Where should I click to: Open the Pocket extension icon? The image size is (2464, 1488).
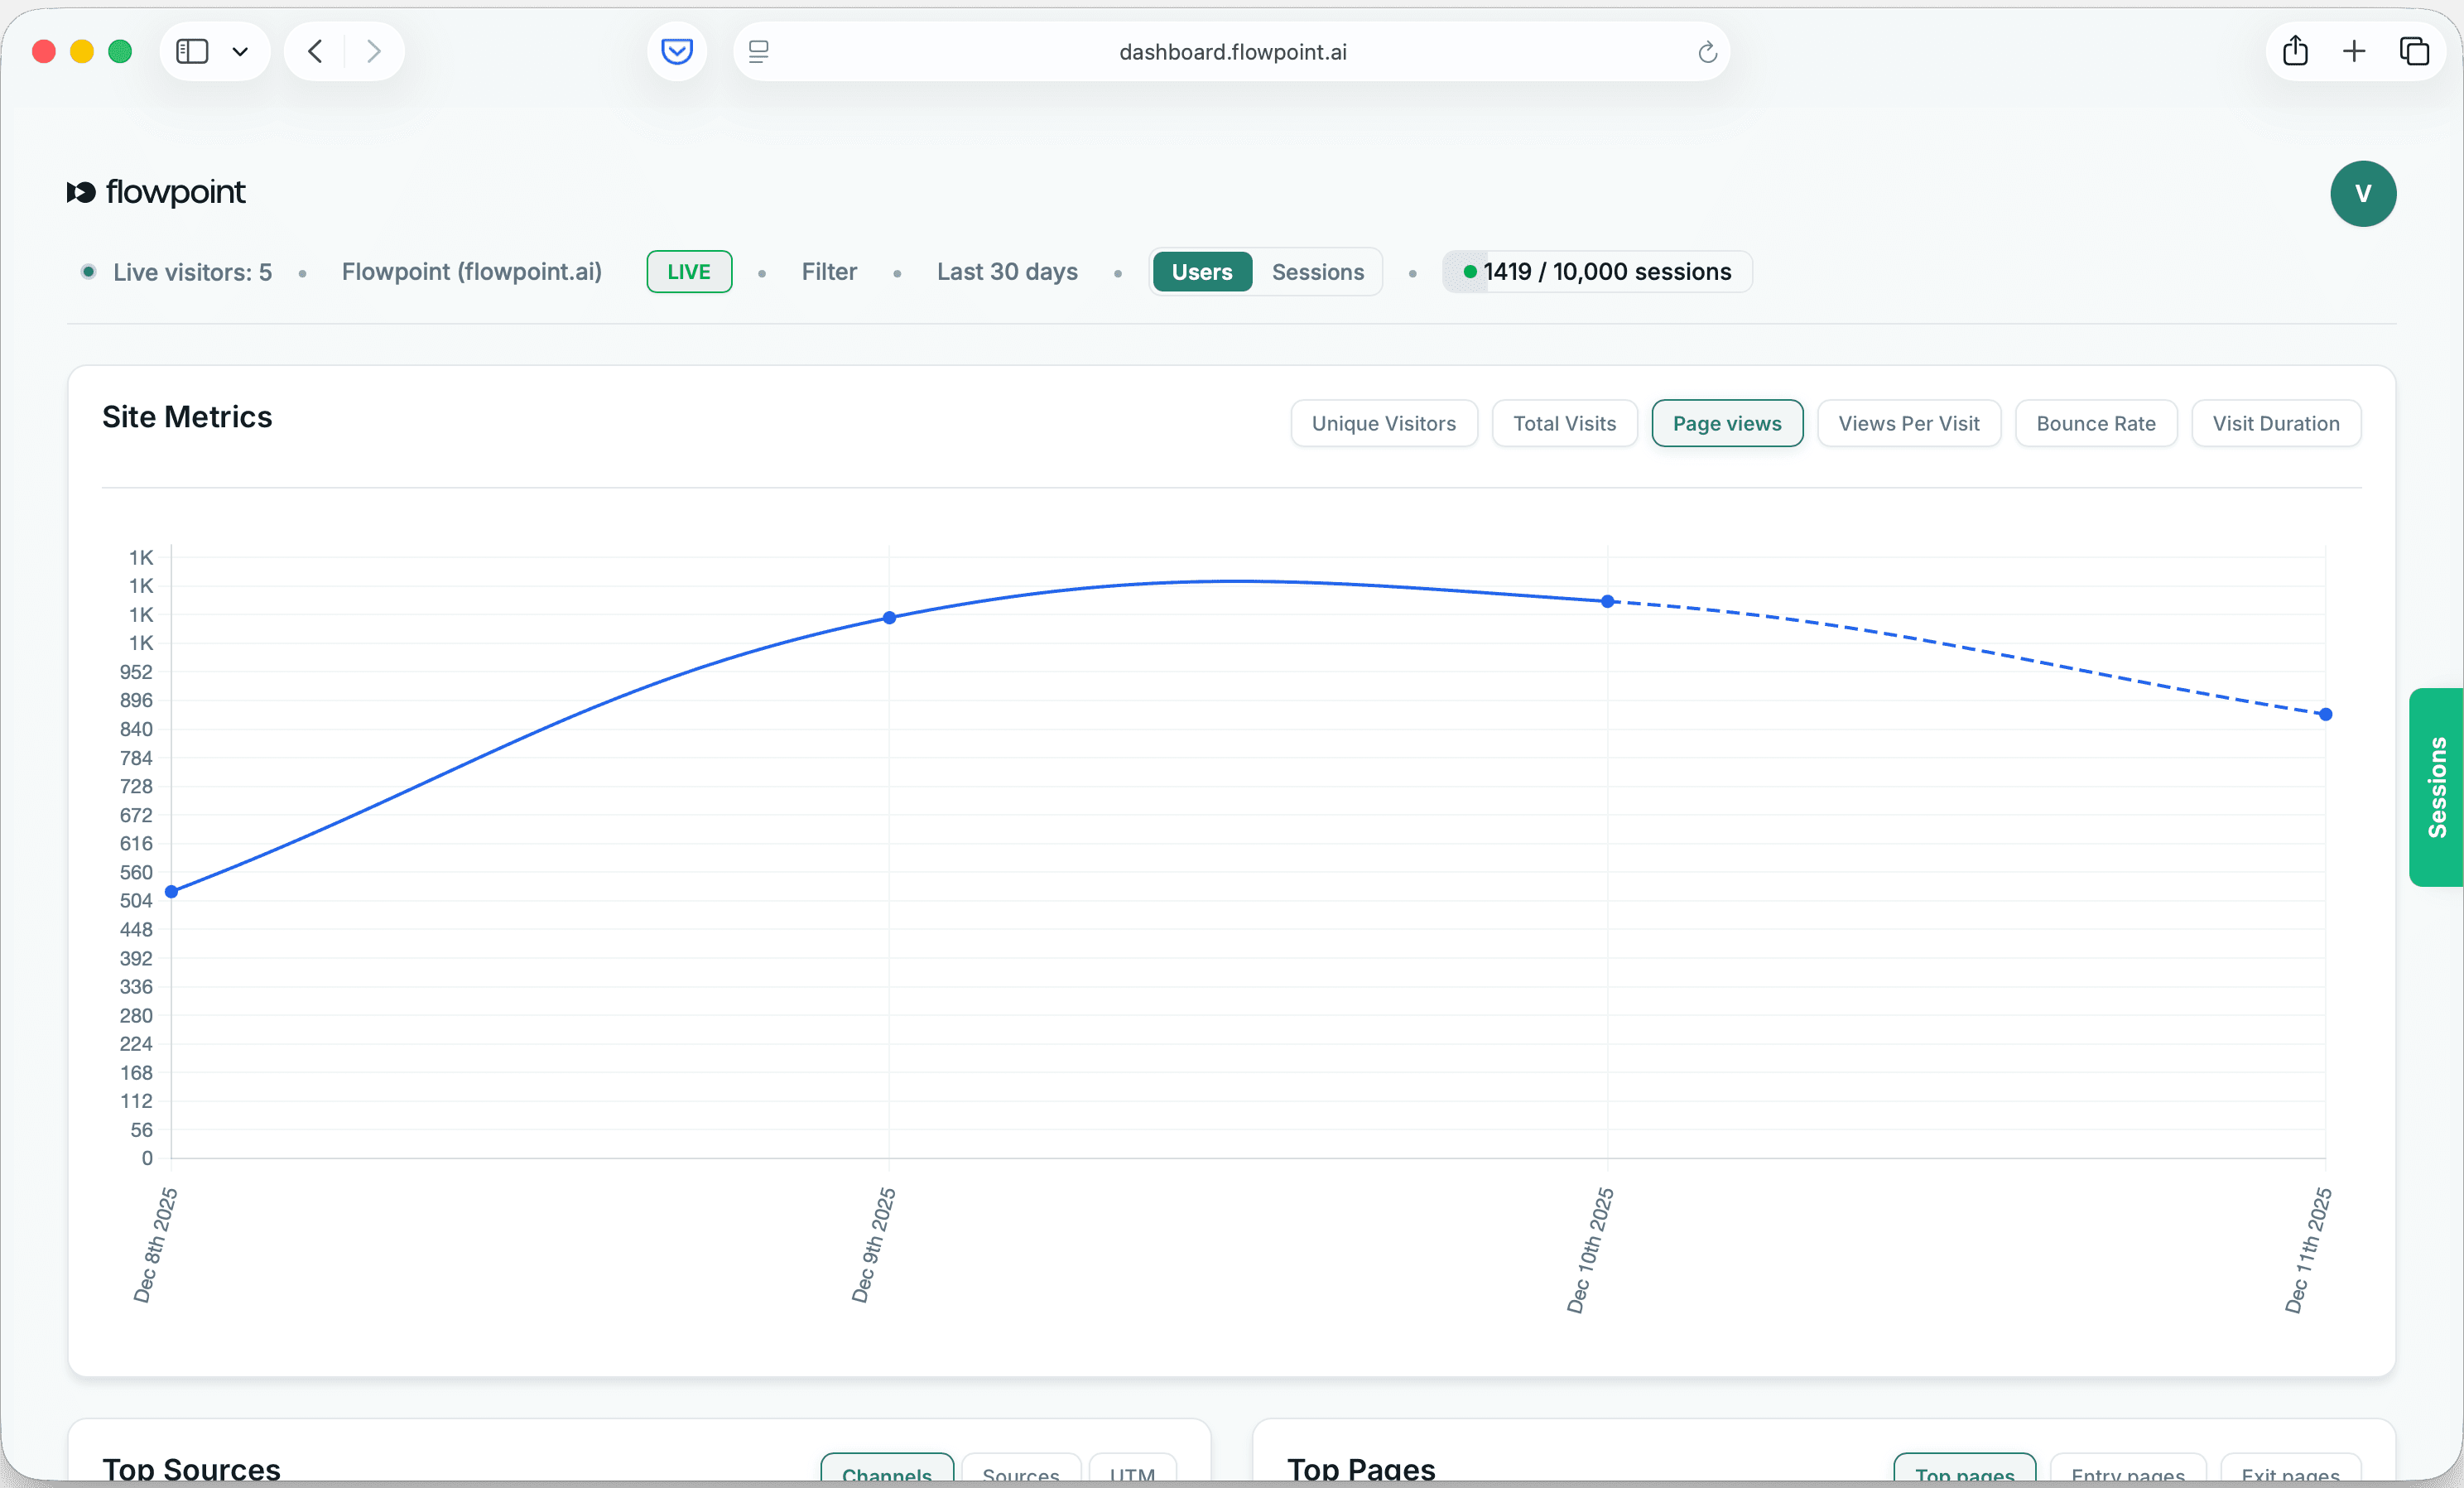(x=677, y=51)
